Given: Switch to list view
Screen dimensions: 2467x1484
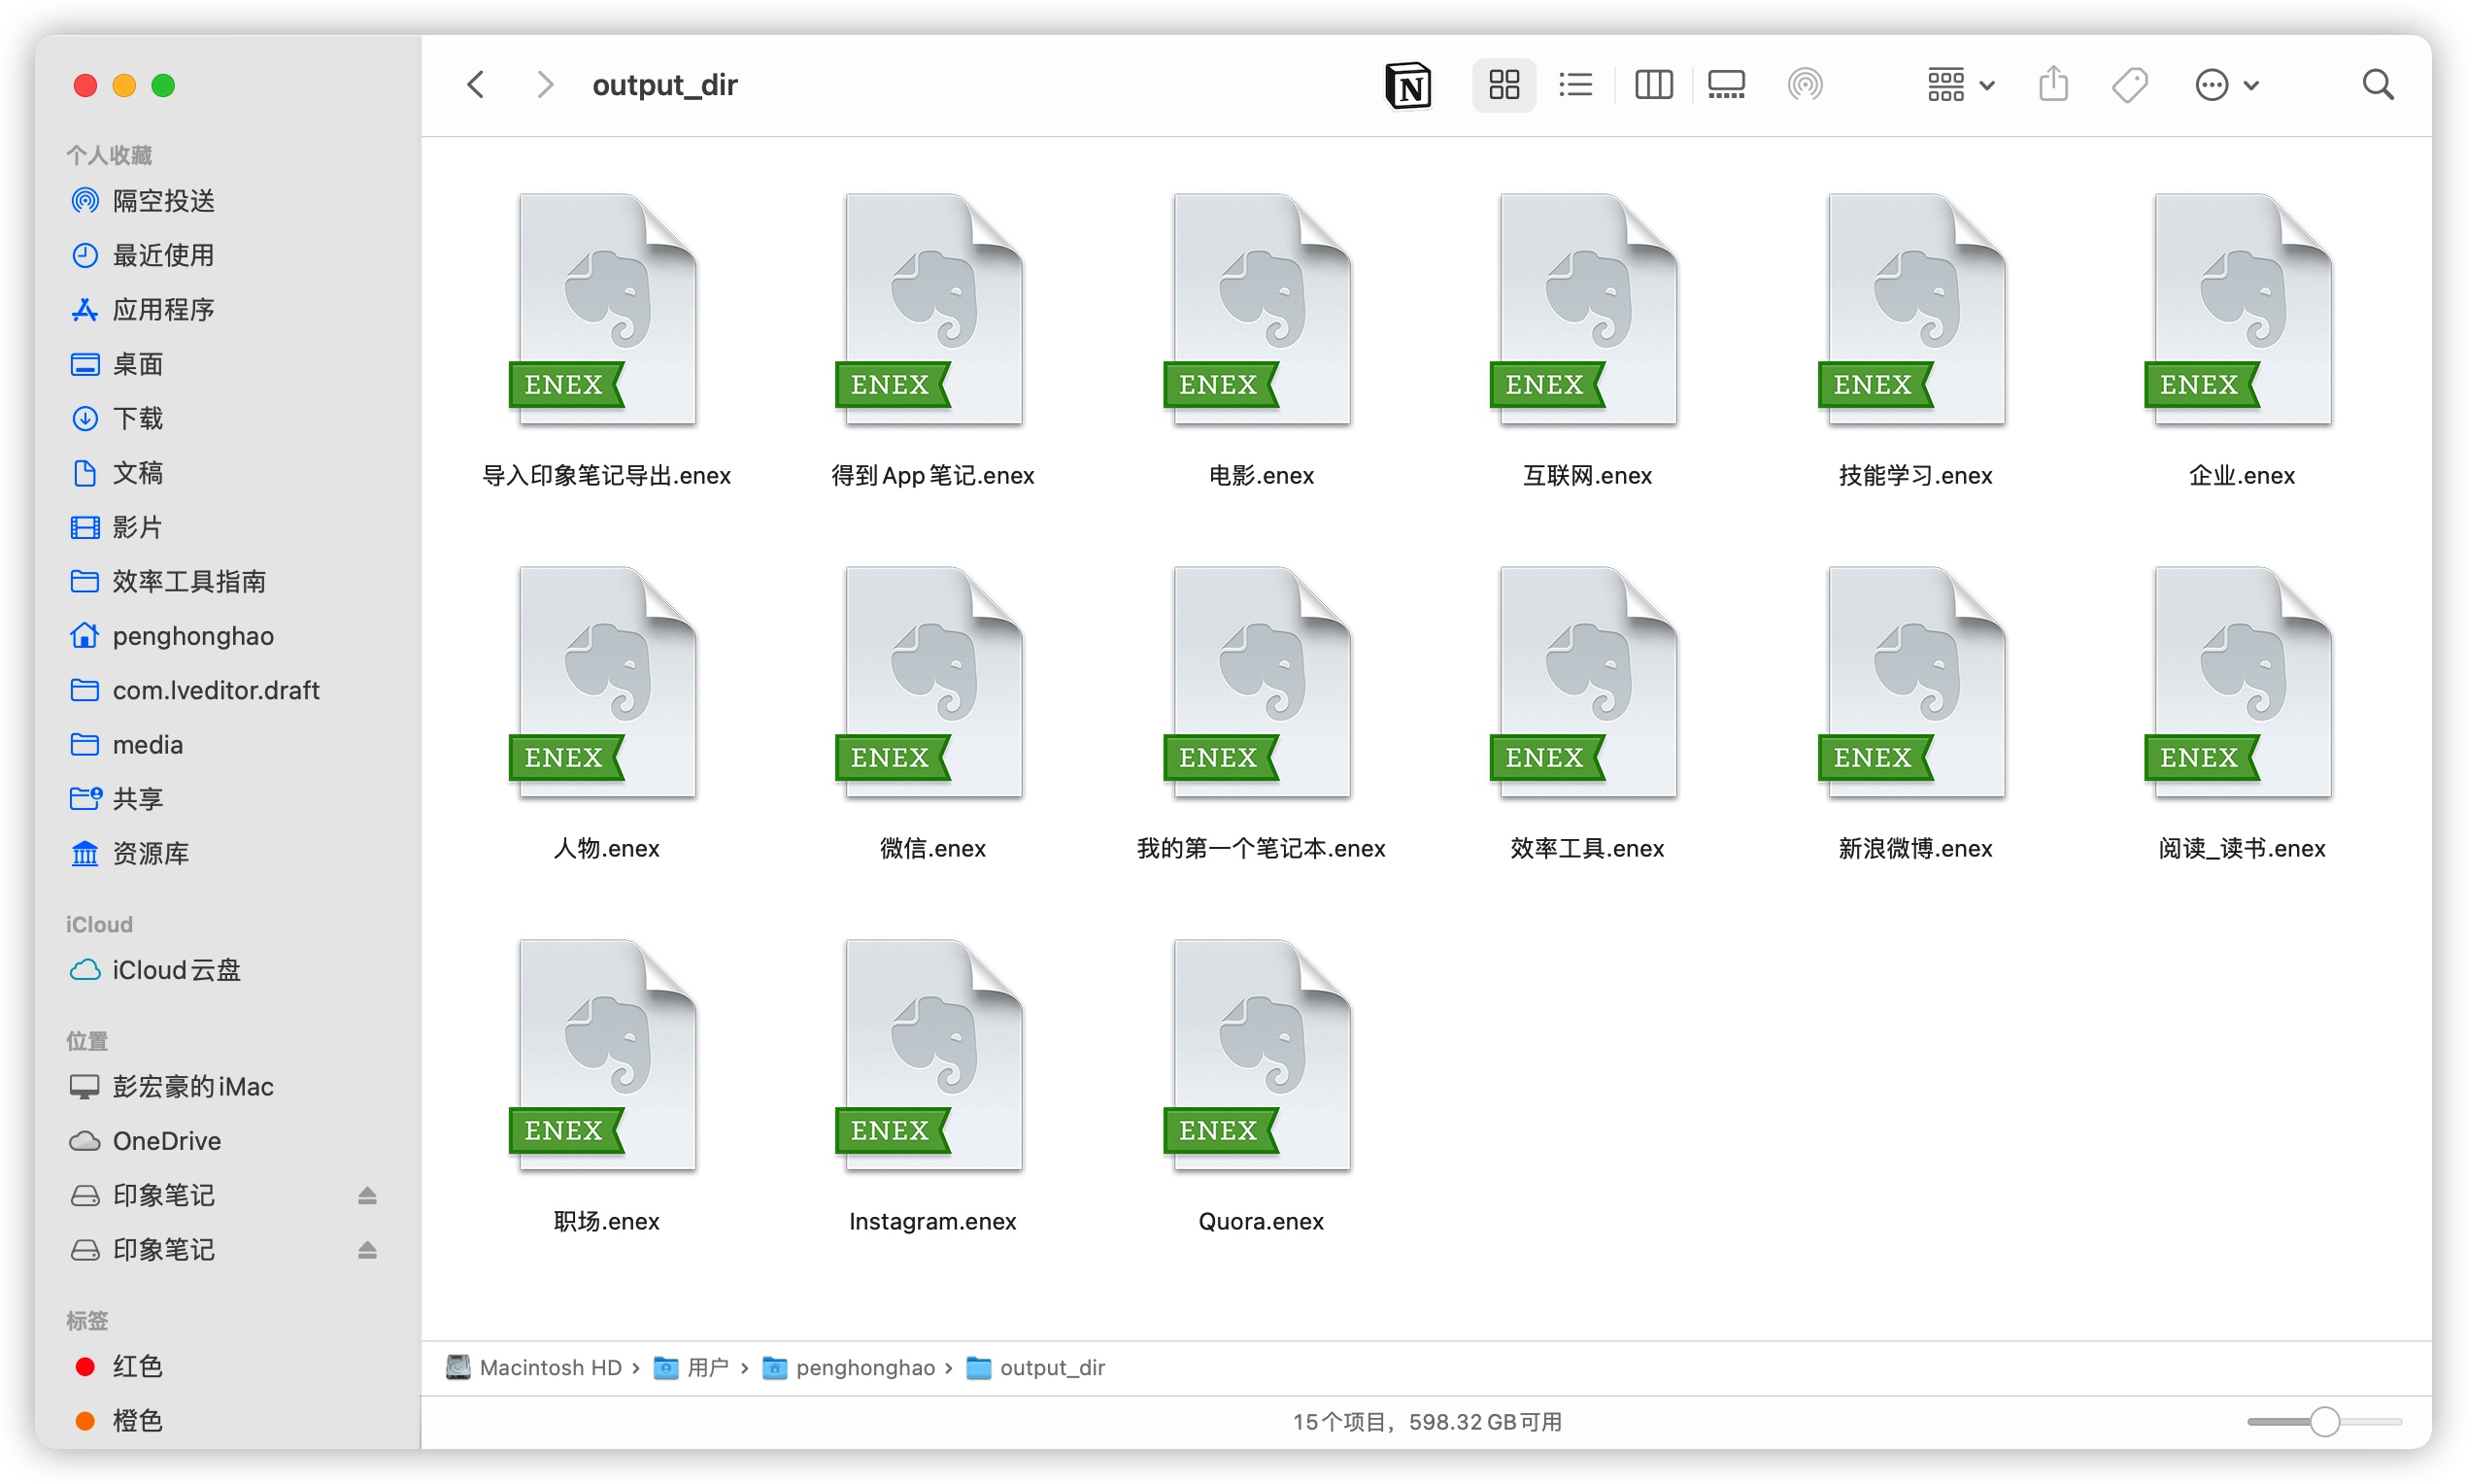Looking at the screenshot, I should coord(1576,85).
